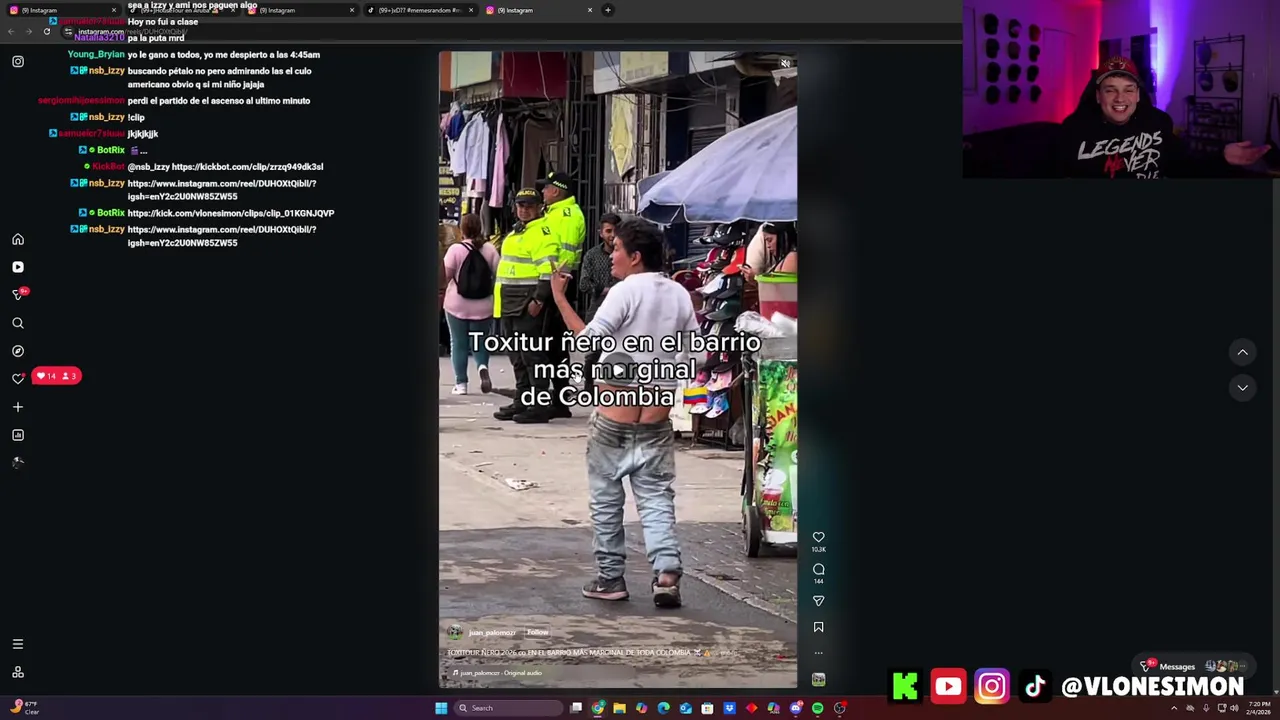Open the Meta apps icon at sidebar bottom
The image size is (1280, 720).
18,672
